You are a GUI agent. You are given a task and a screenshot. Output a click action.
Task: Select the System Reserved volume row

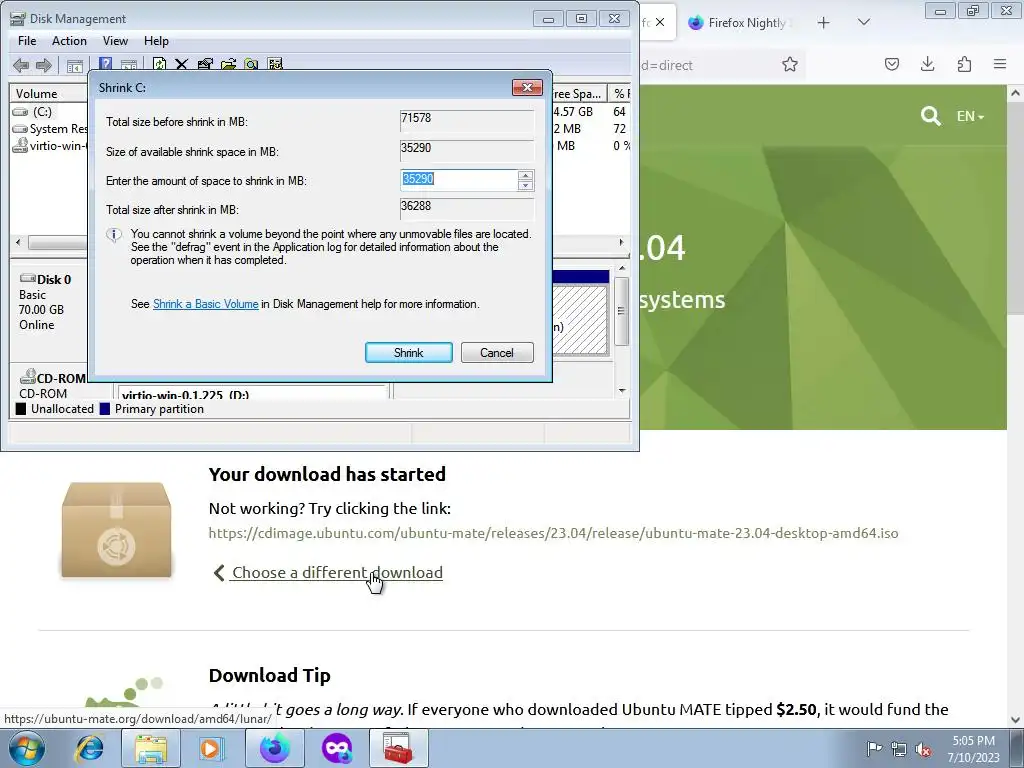[x=50, y=129]
